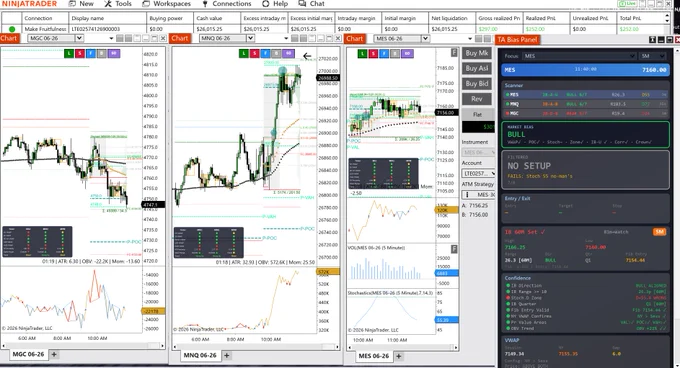680x368 pixels.
Task: Click first toolbar icon on MES chart header
Action: pos(479,39)
